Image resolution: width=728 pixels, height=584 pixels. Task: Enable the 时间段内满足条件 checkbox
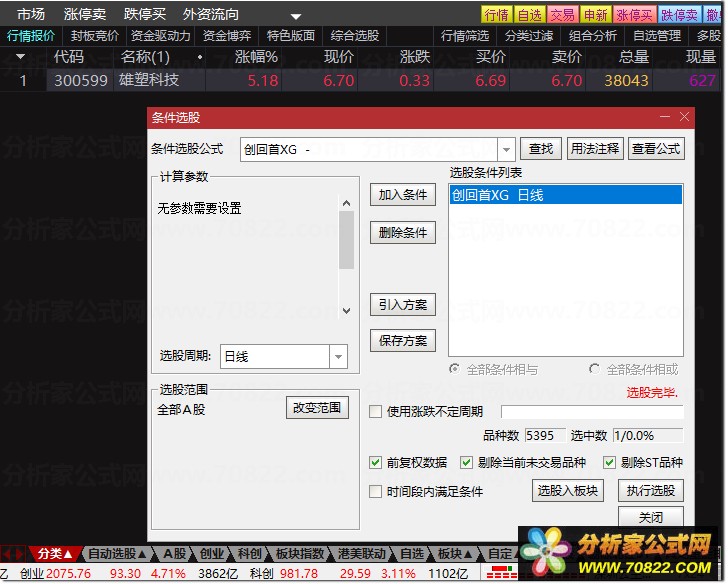(375, 492)
